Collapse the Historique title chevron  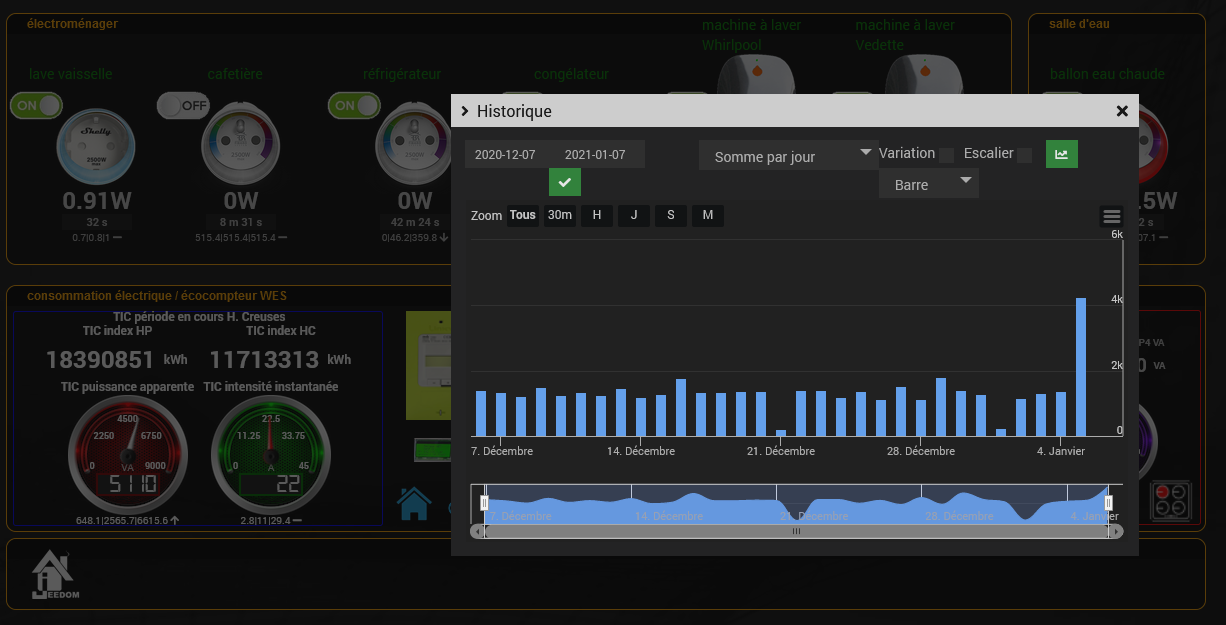point(464,111)
